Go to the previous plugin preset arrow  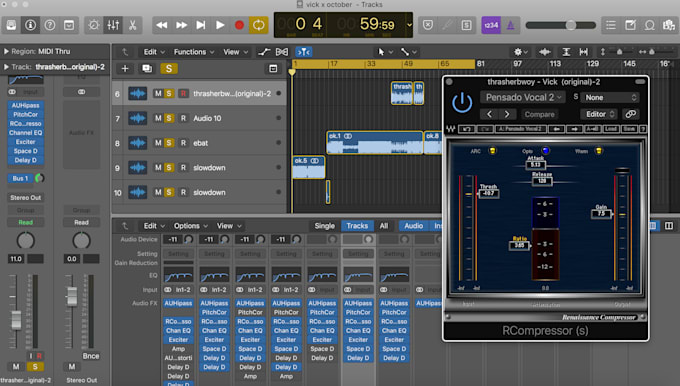coord(490,114)
